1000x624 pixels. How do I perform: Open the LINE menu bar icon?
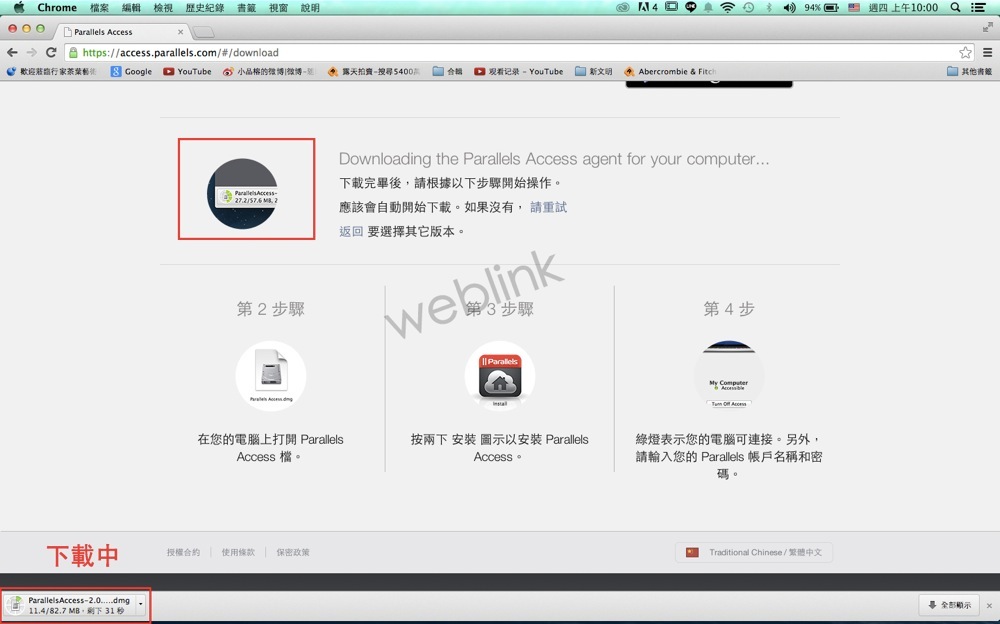tap(690, 8)
